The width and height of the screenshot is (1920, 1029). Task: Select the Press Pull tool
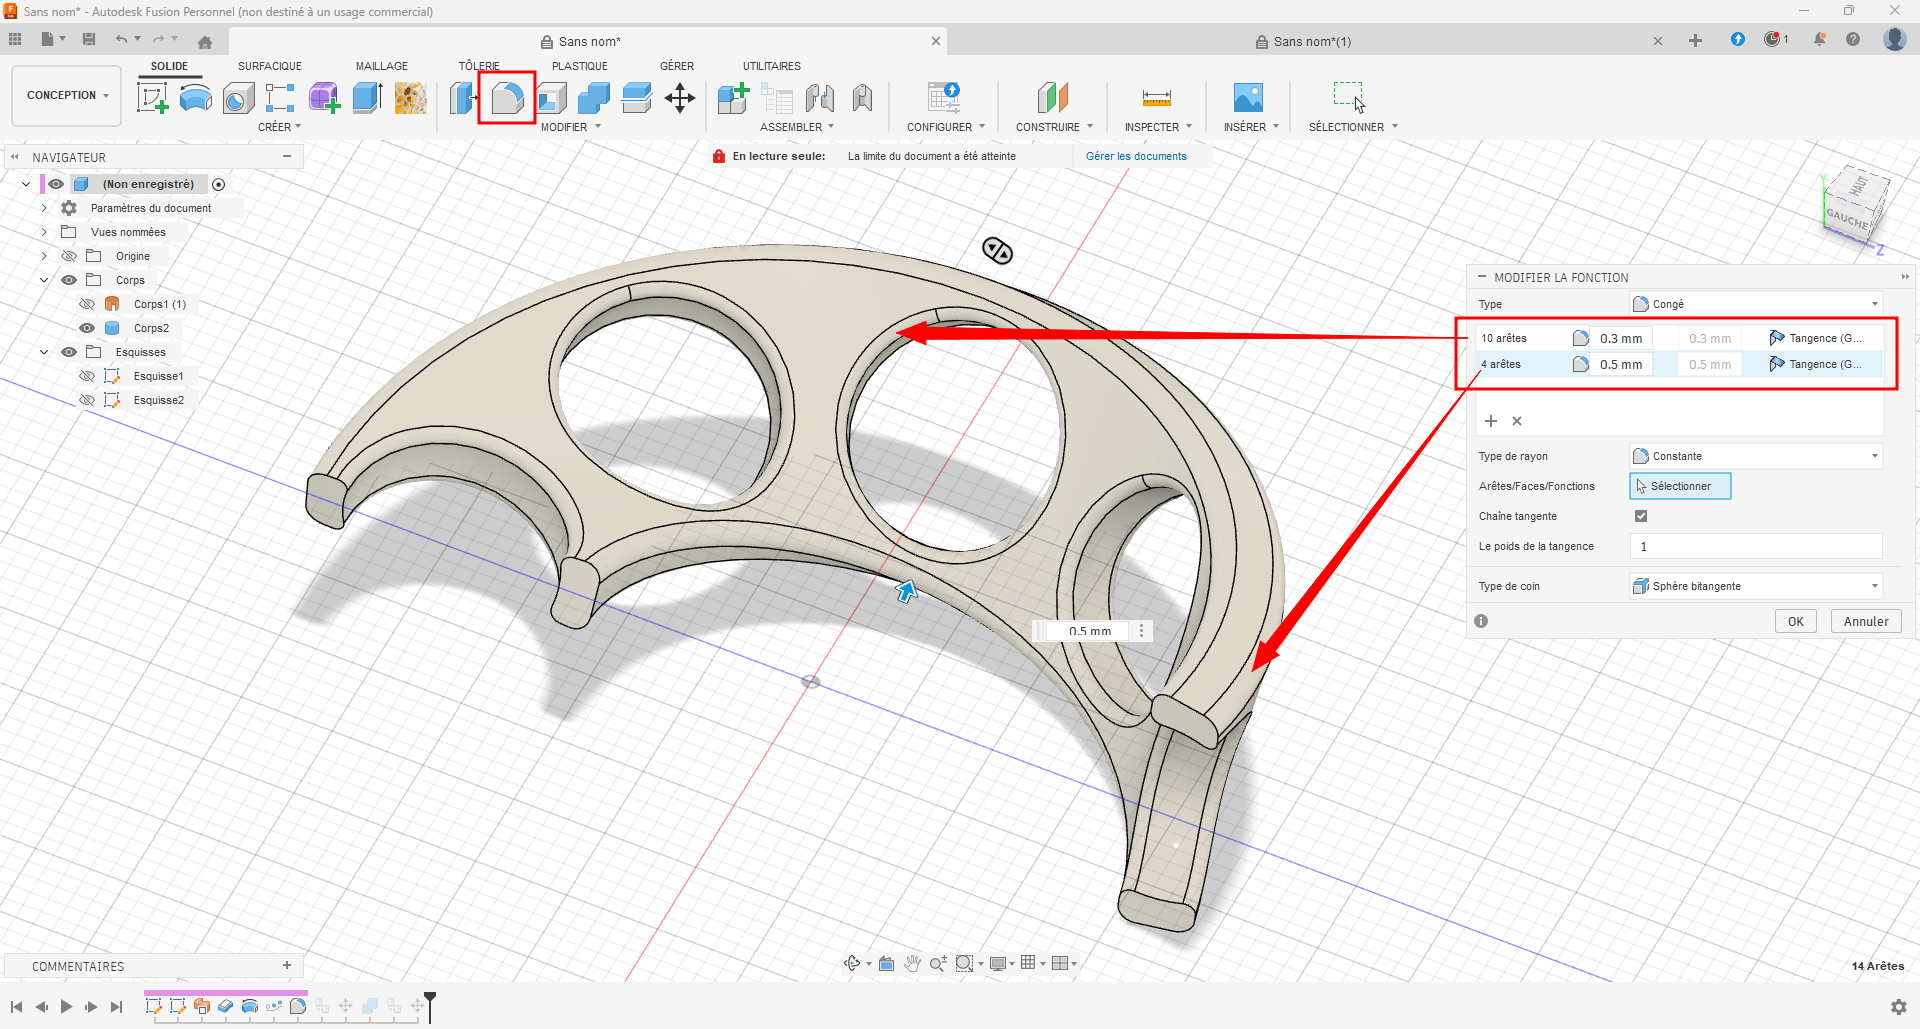(x=464, y=98)
